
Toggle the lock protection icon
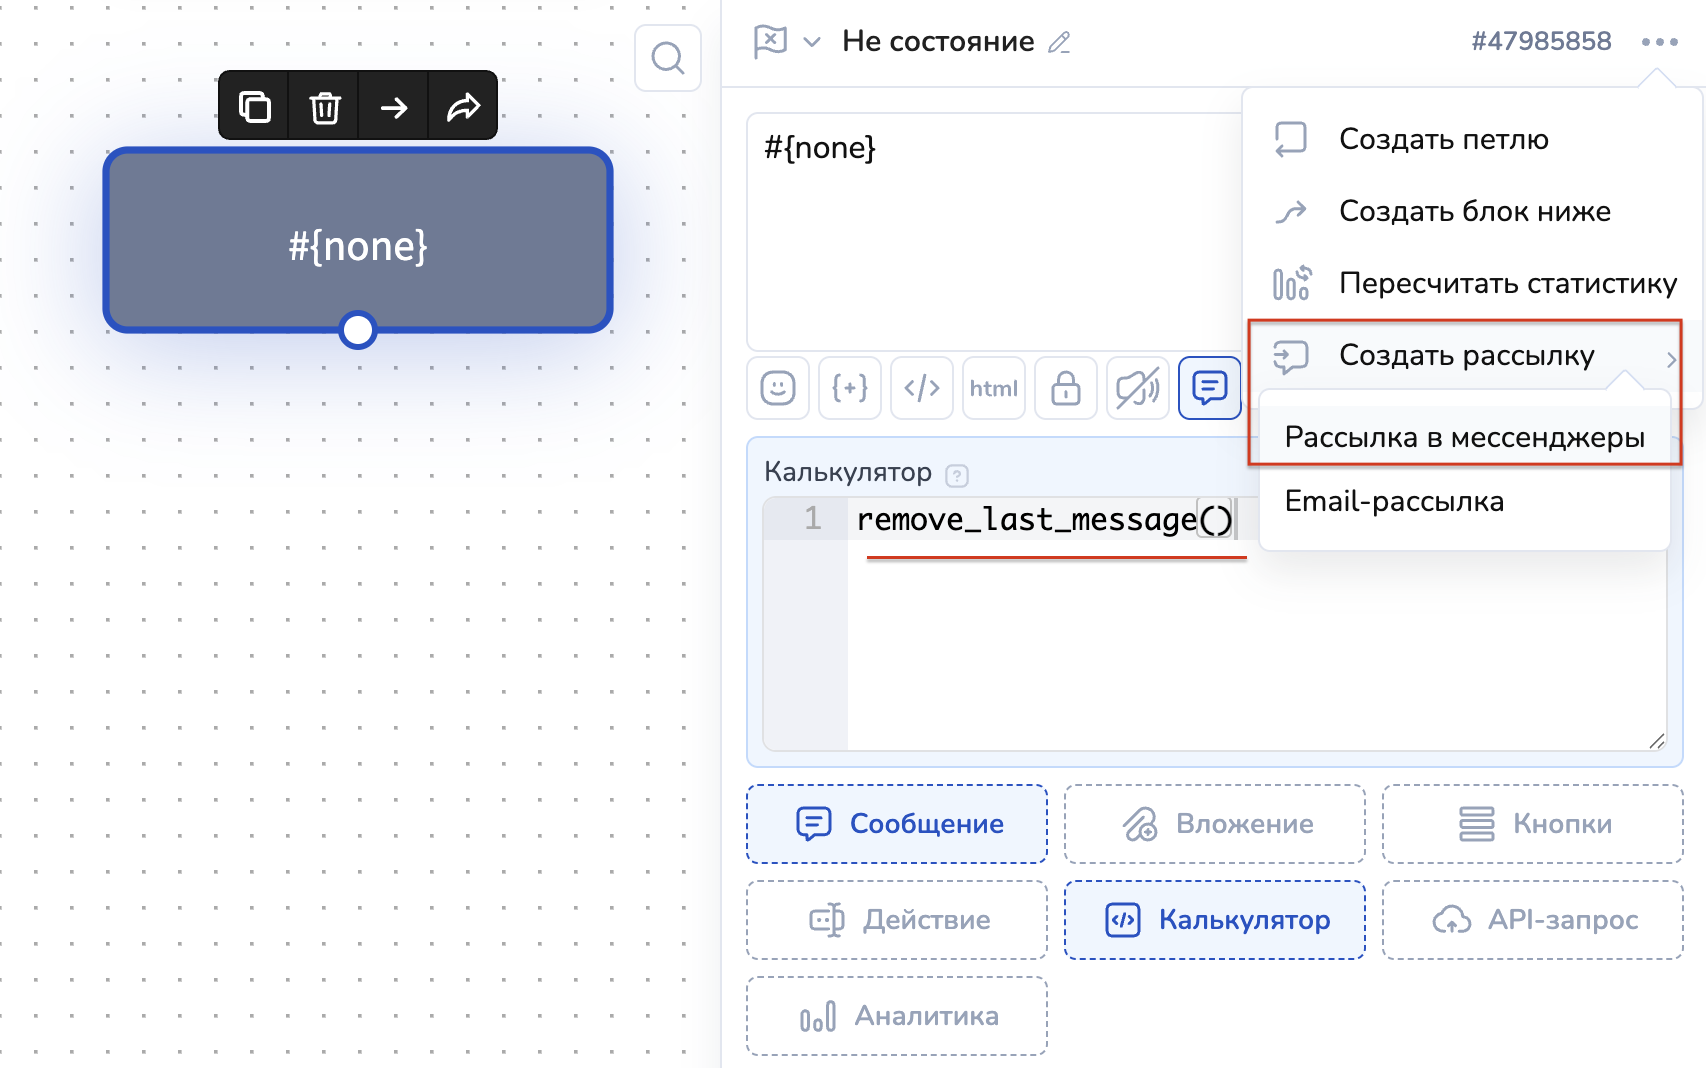1065,388
